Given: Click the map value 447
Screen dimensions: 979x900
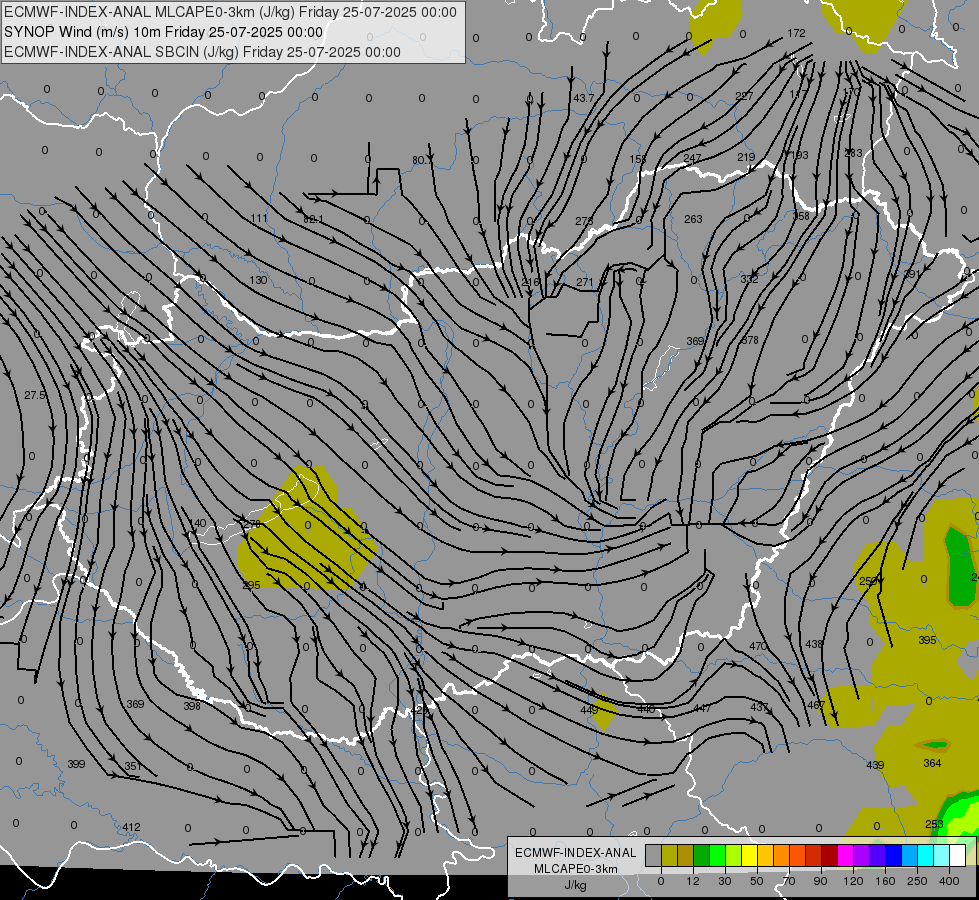Looking at the screenshot, I should pyautogui.click(x=702, y=708).
